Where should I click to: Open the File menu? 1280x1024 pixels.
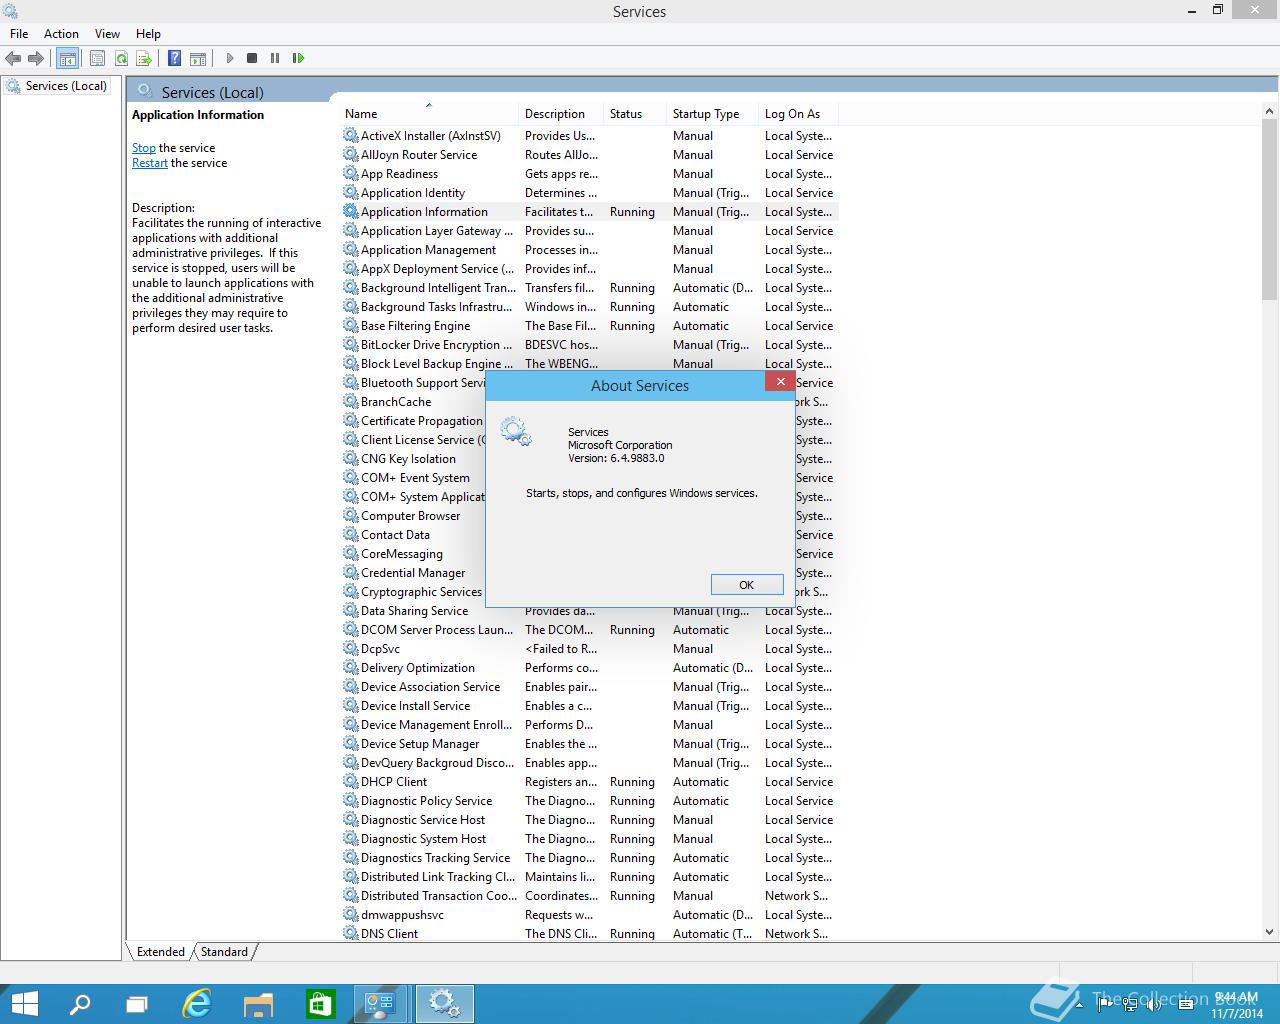tap(19, 33)
